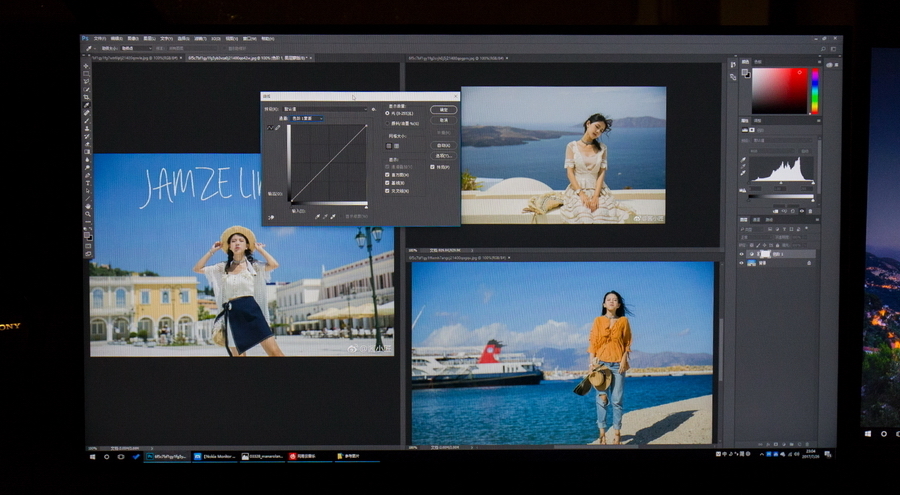Hide the Background layer
Image resolution: width=900 pixels, height=495 pixels.
[742, 262]
